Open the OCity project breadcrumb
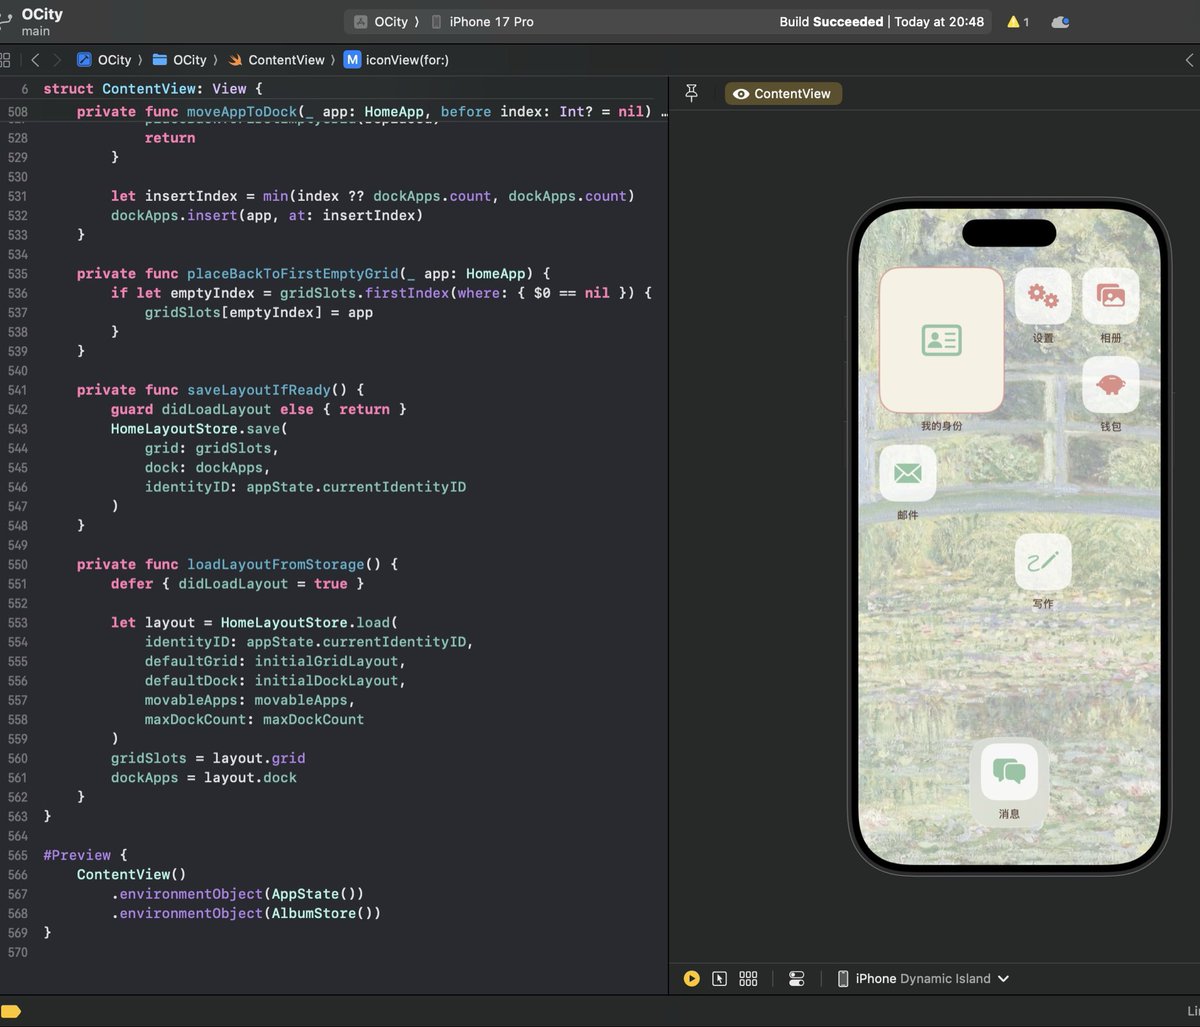The image size is (1200, 1027). (x=105, y=60)
